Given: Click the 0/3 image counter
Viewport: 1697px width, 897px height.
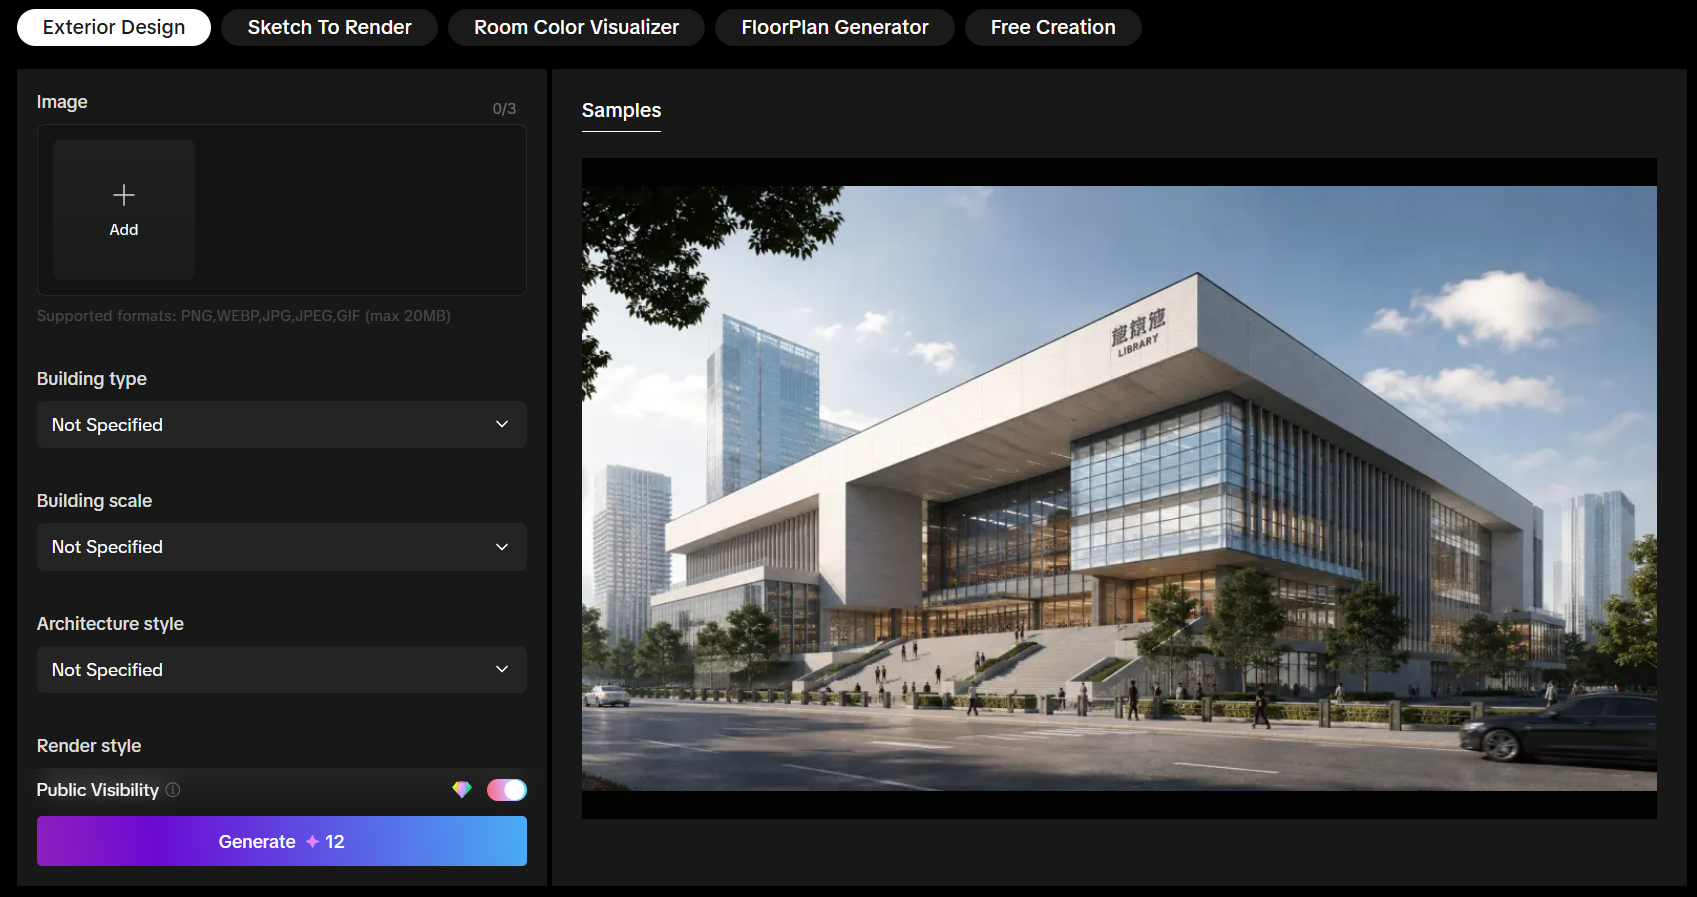Looking at the screenshot, I should 504,108.
